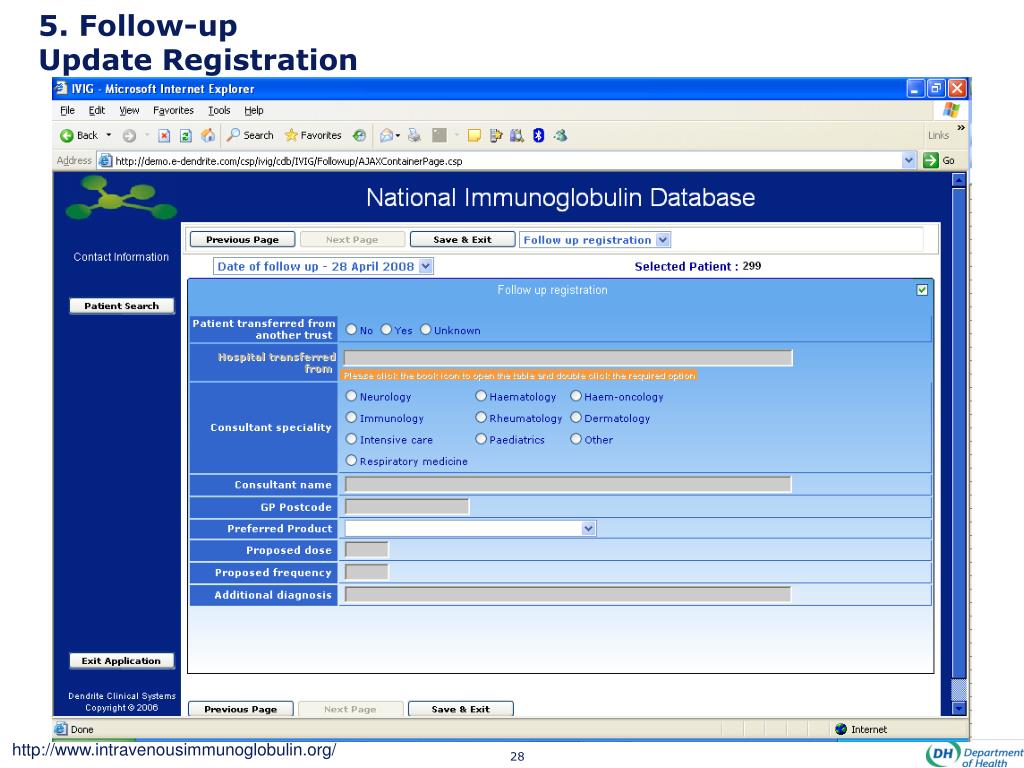Click the green Go arrow button
This screenshot has height=768, width=1024.
click(x=931, y=160)
